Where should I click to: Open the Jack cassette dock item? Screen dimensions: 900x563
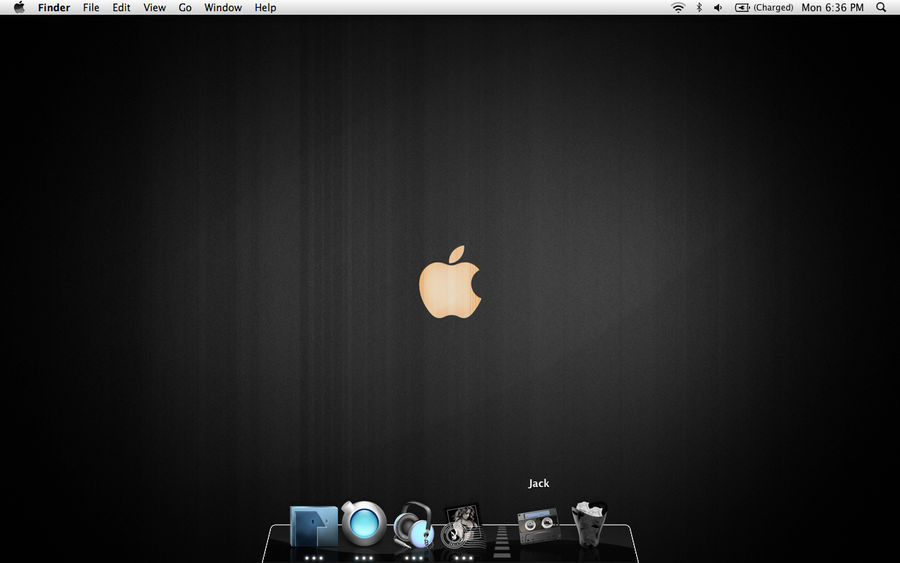538,525
